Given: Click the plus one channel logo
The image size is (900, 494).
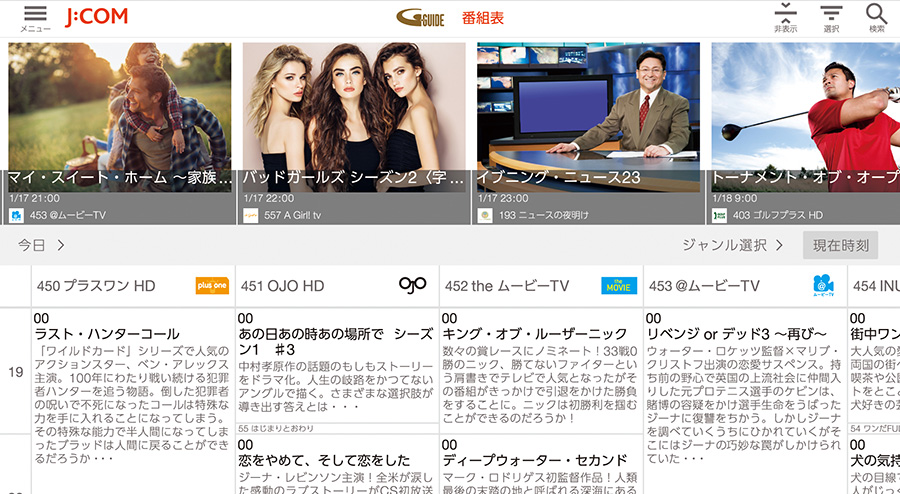Looking at the screenshot, I should [x=212, y=285].
